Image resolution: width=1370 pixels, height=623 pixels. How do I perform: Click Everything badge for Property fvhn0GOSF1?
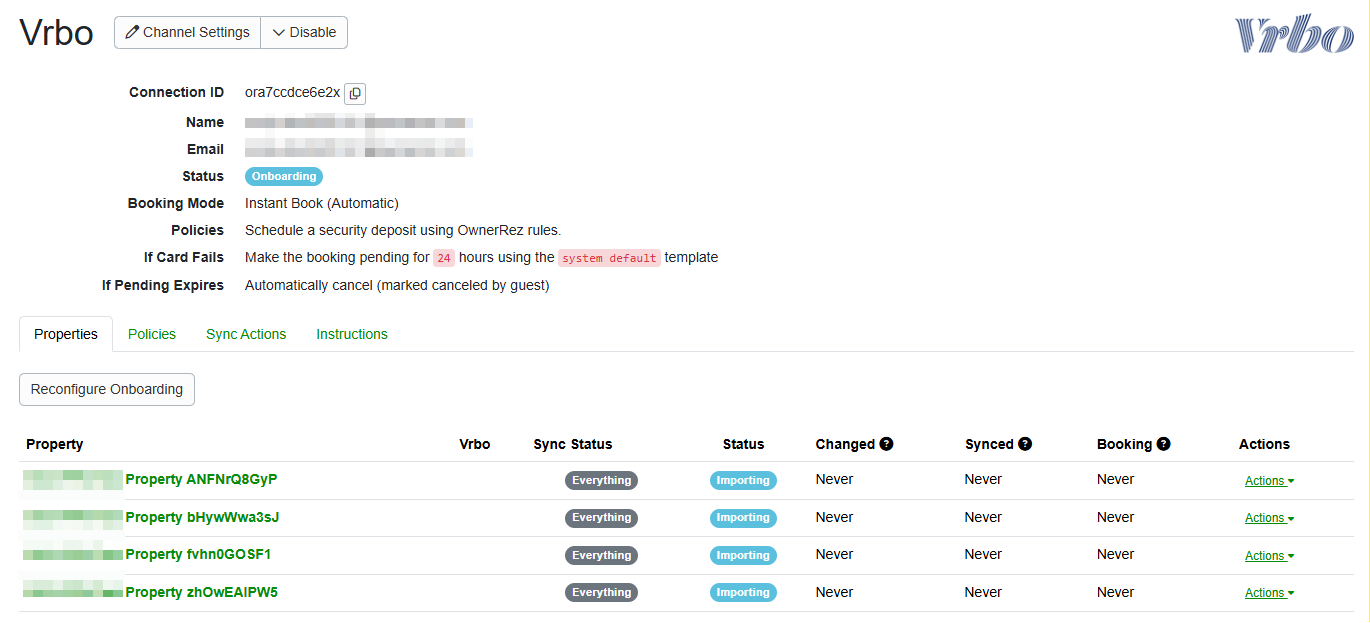click(x=601, y=555)
